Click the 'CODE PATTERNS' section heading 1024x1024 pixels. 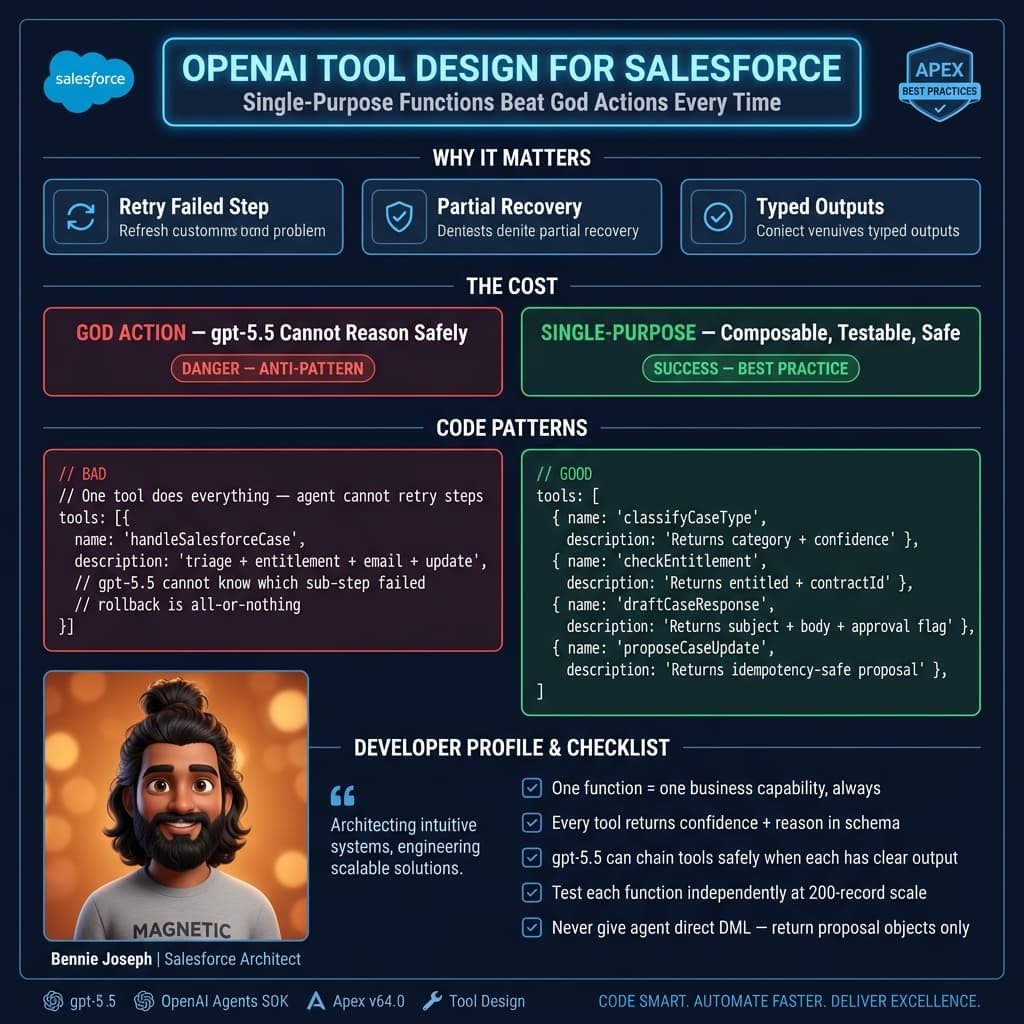pyautogui.click(x=511, y=428)
